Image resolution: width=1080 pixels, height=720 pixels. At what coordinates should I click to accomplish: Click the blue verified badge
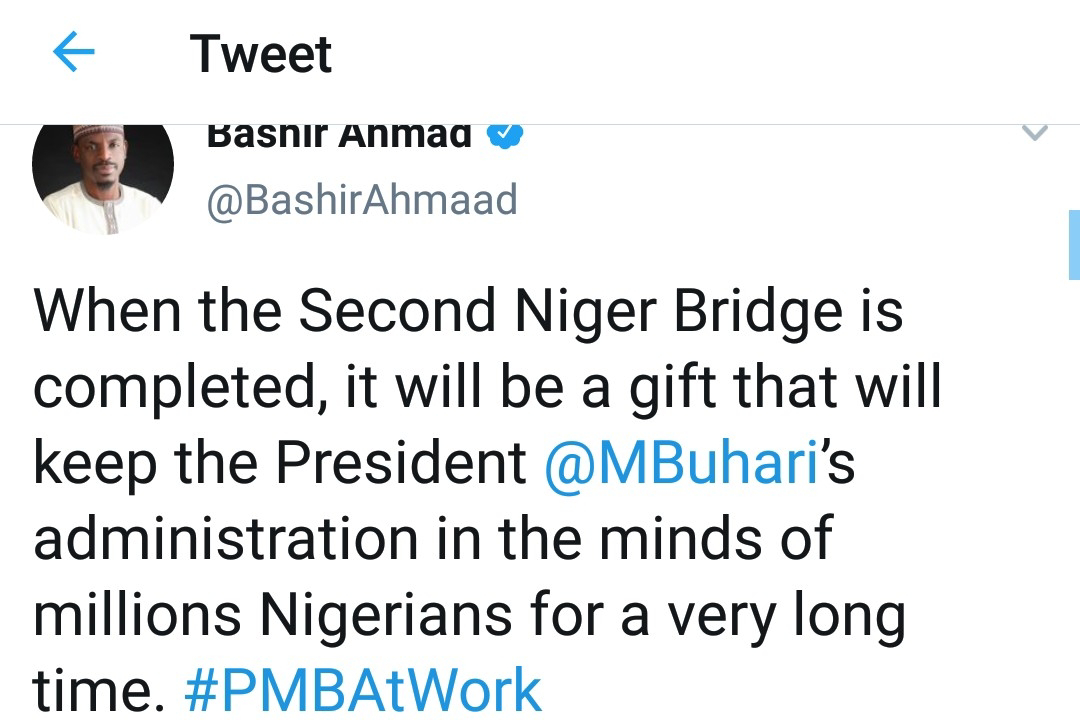(x=506, y=135)
